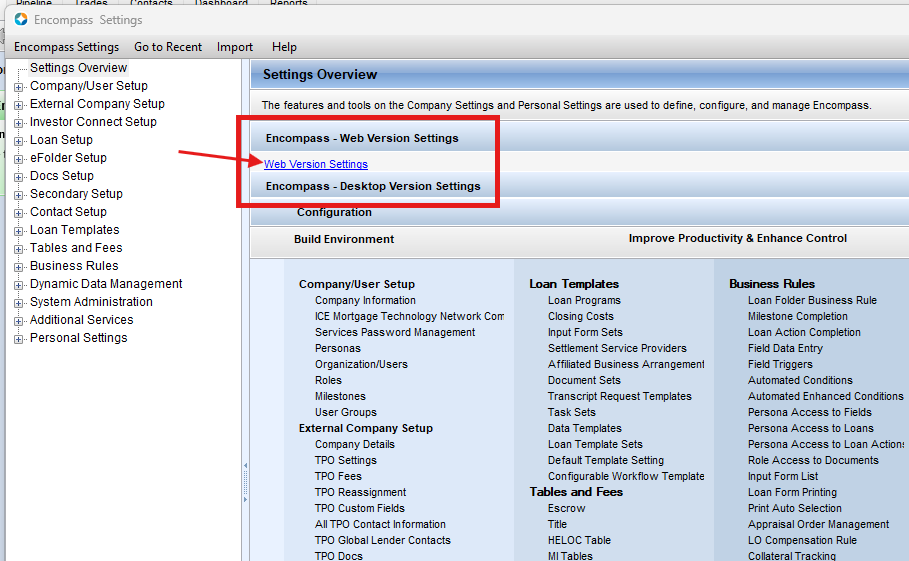Viewport: 909px width, 561px height.
Task: Open User Groups setting
Action: point(346,412)
